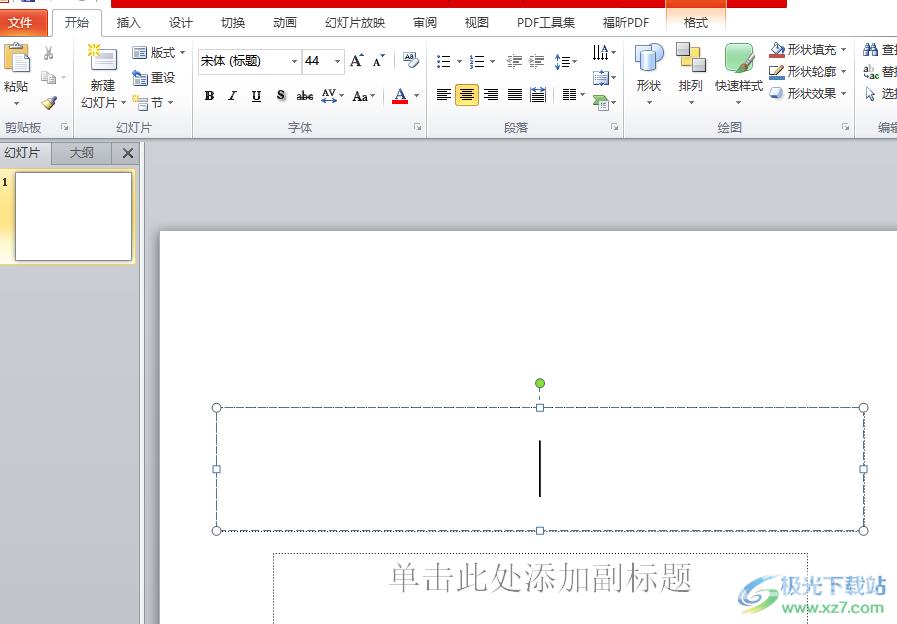This screenshot has height=624, width=897.
Task: Open the 形状 shapes gallery
Action: tap(649, 73)
